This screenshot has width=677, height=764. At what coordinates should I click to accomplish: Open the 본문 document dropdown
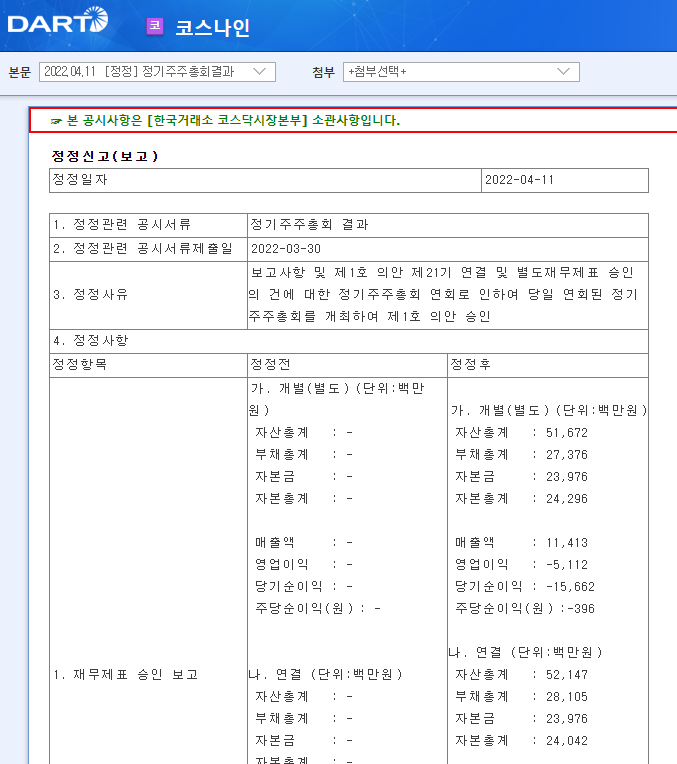pos(157,72)
